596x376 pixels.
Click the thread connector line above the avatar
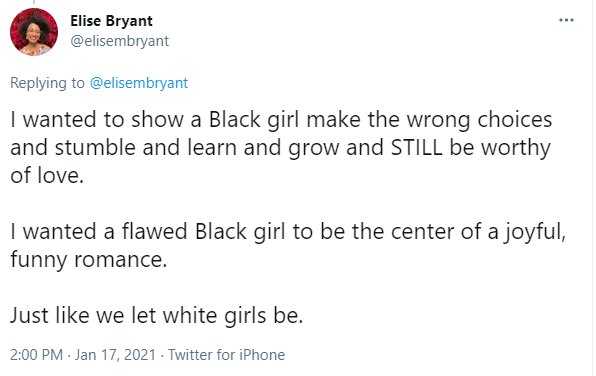pos(34,2)
